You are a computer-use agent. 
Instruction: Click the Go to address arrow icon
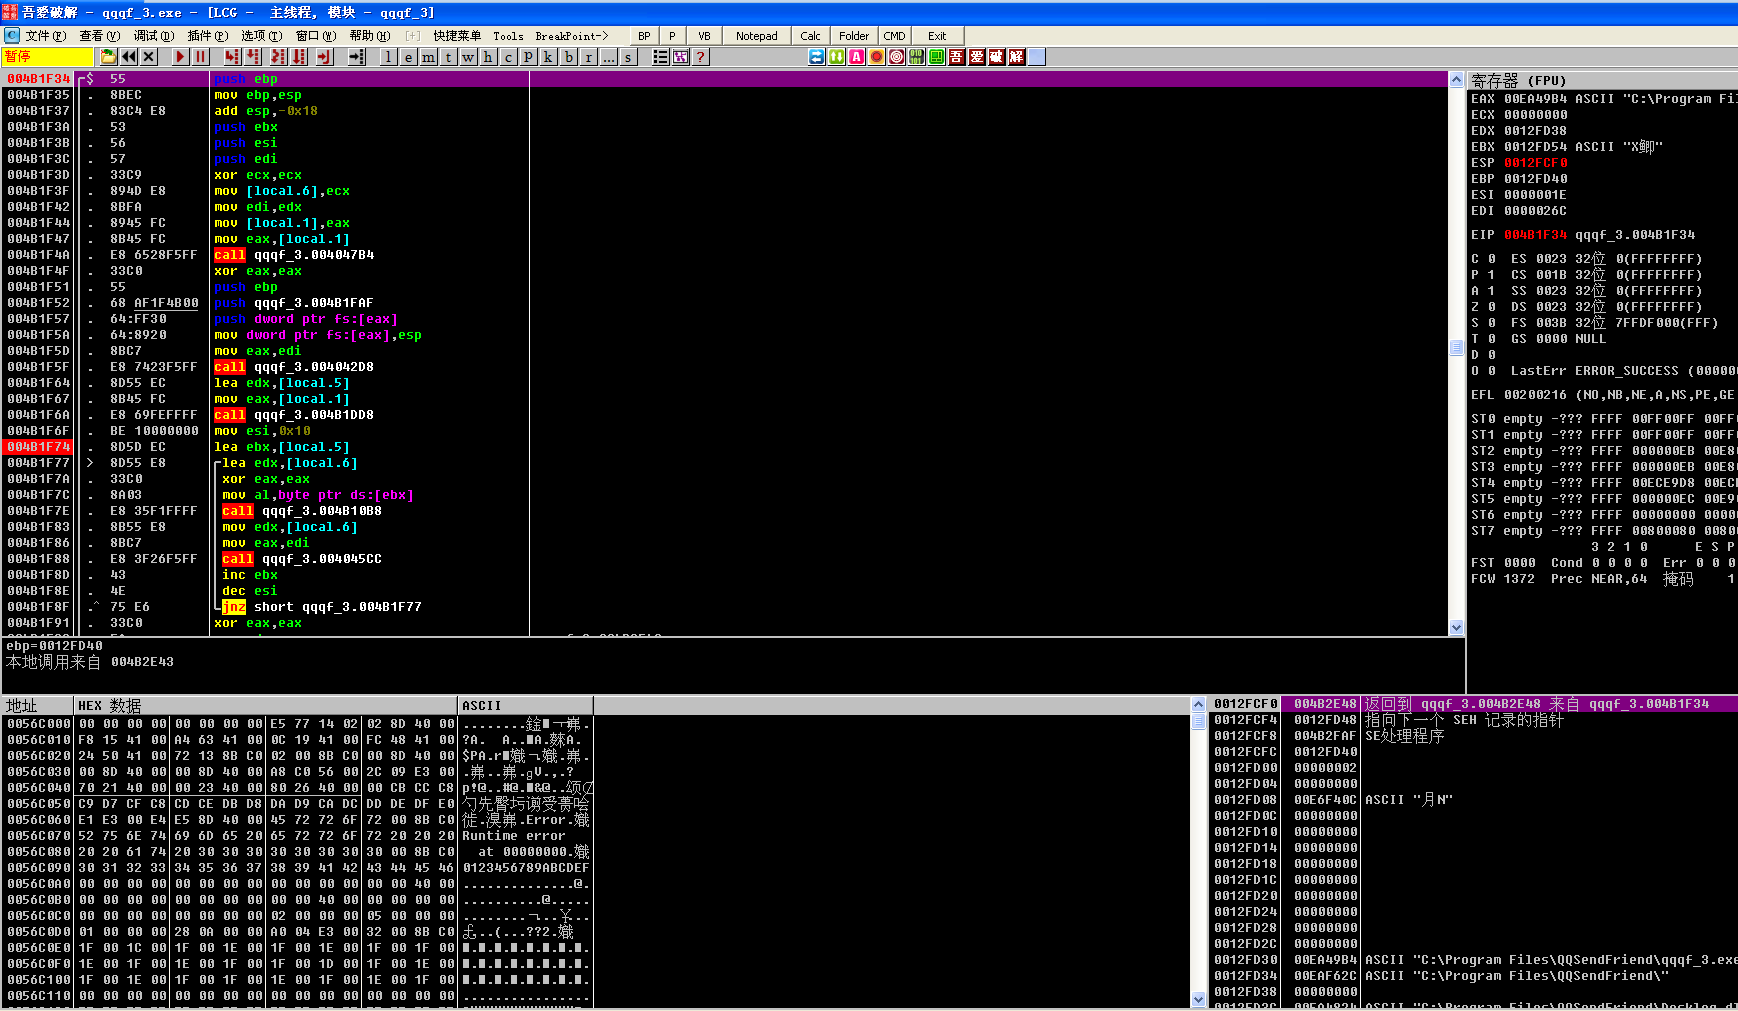coord(356,57)
